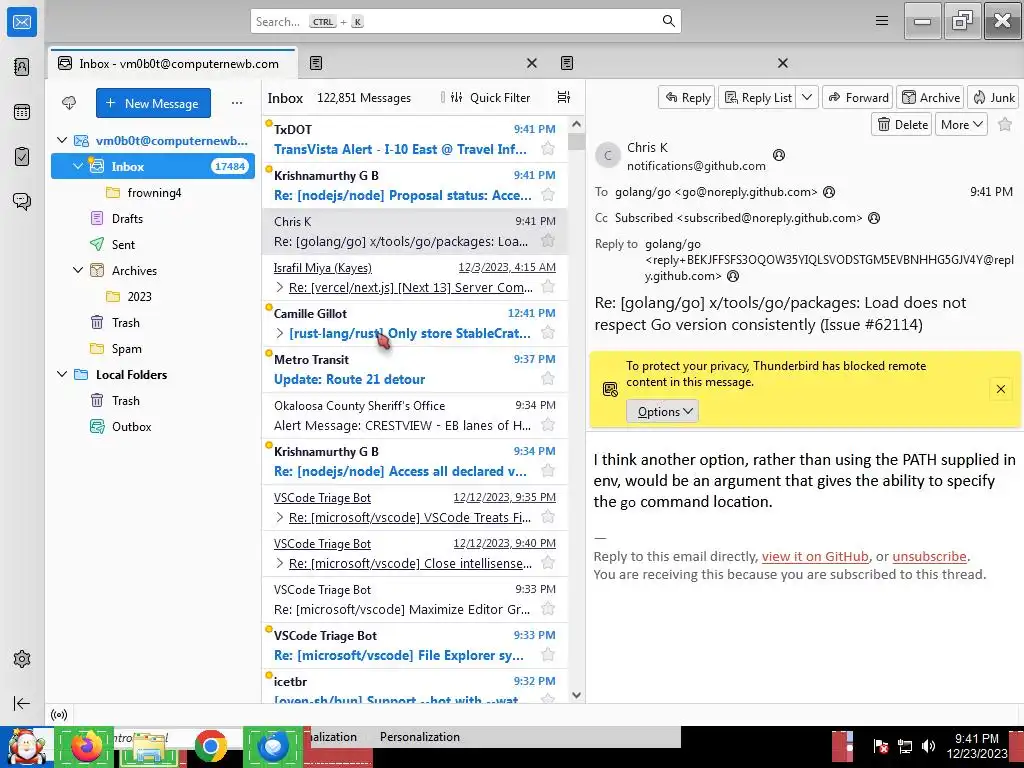Open the Mail space icon
The width and height of the screenshot is (1024, 768).
point(22,22)
